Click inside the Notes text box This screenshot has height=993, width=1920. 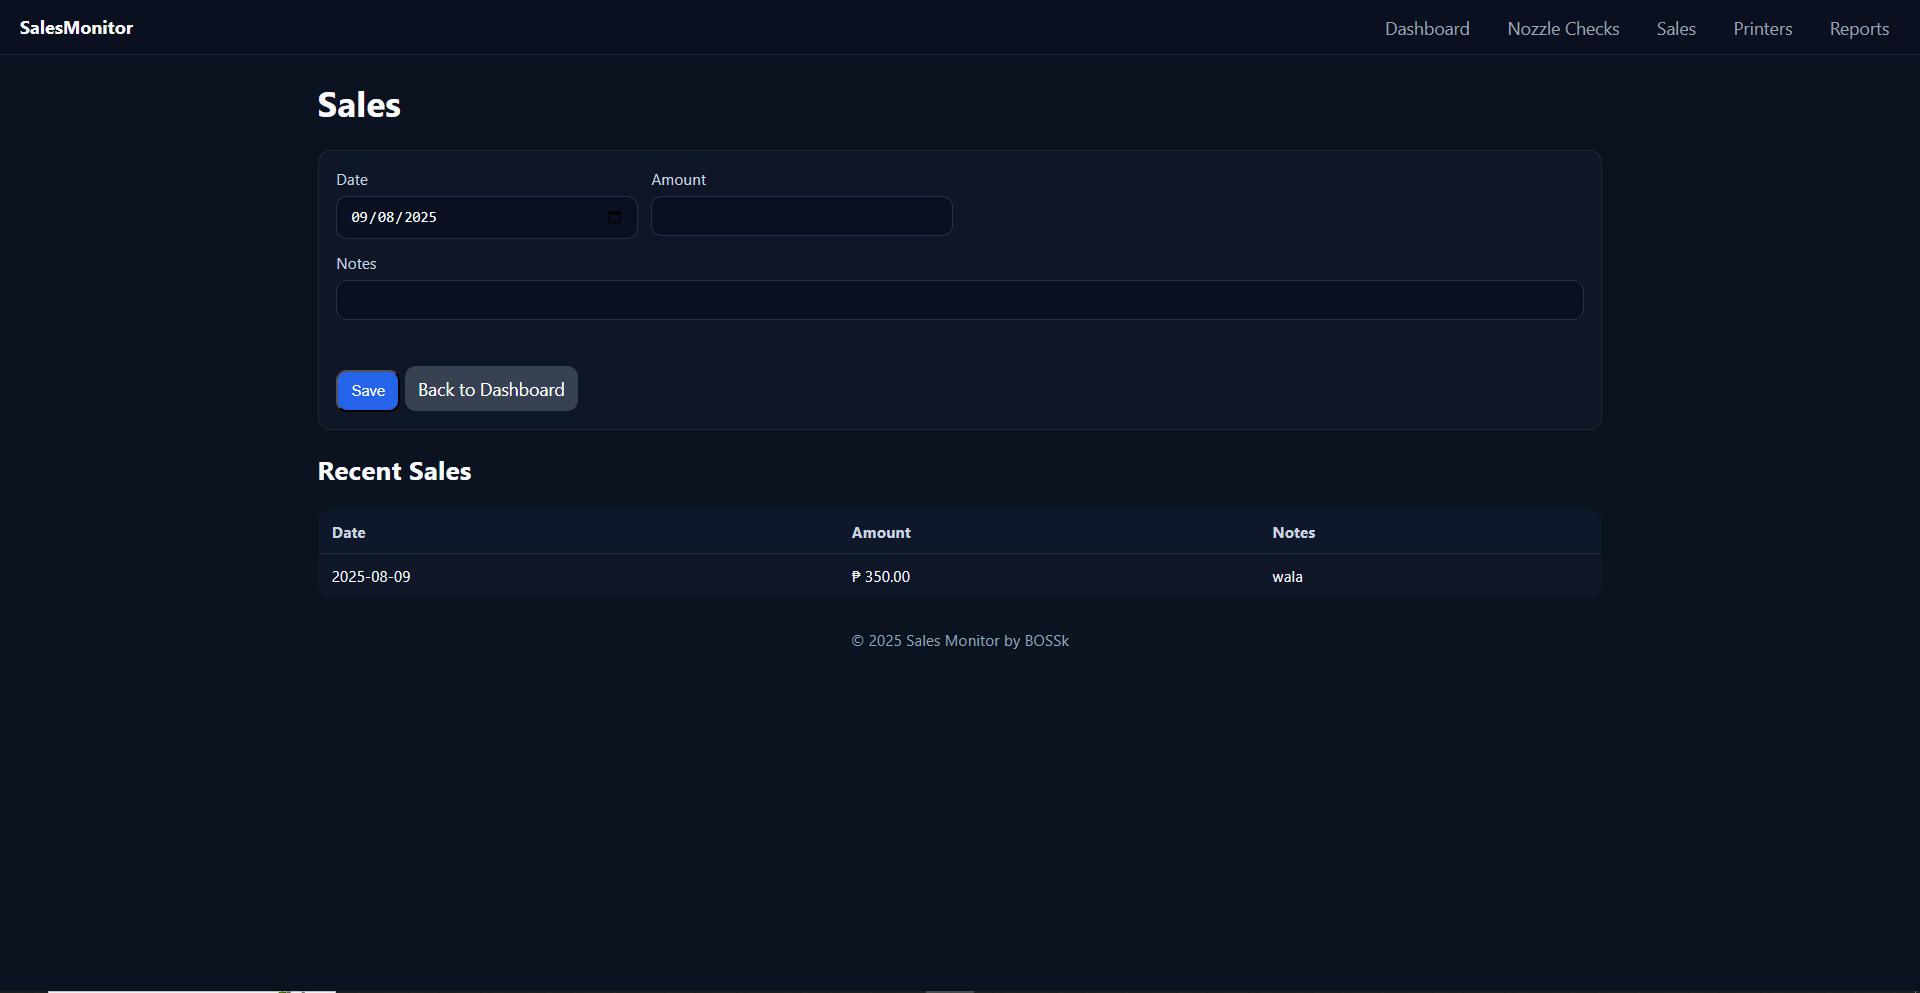coord(958,300)
